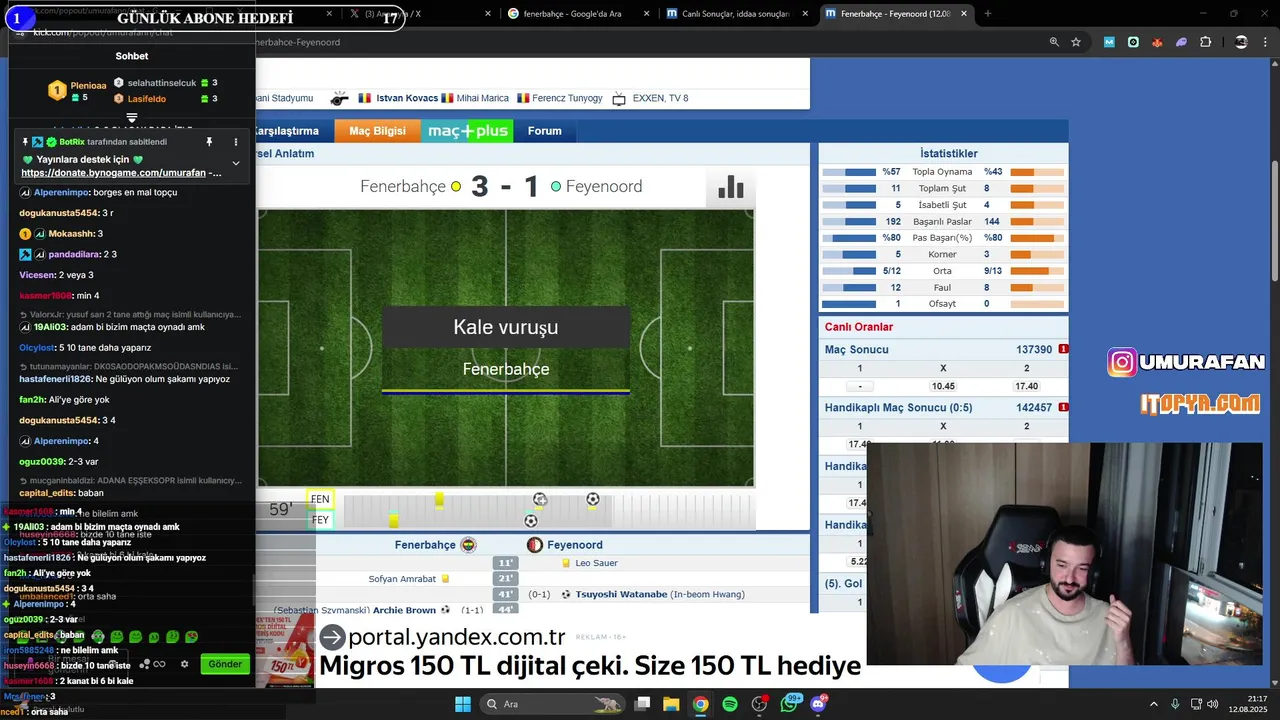
Task: Open a new browser tab
Action: click(x=988, y=14)
